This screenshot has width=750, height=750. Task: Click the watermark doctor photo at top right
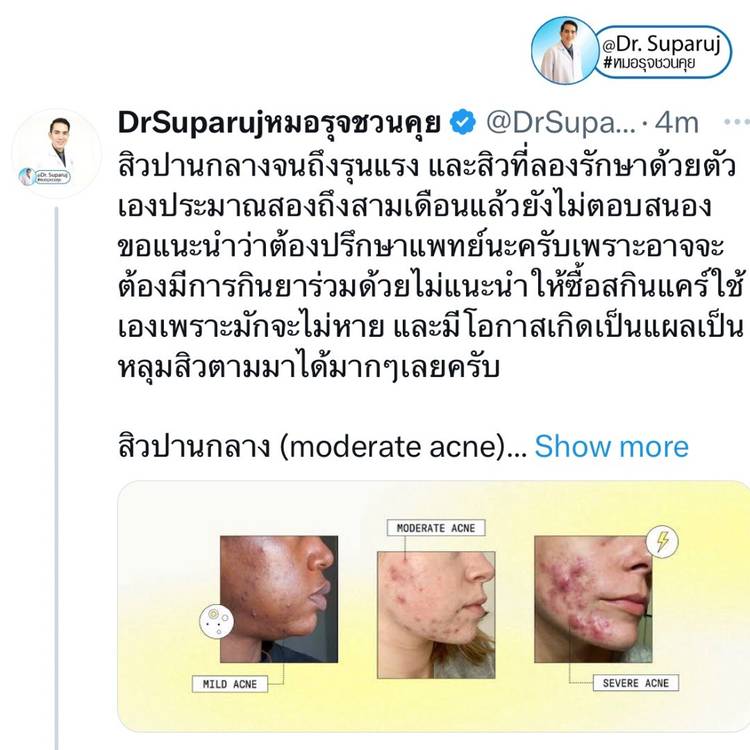565,50
